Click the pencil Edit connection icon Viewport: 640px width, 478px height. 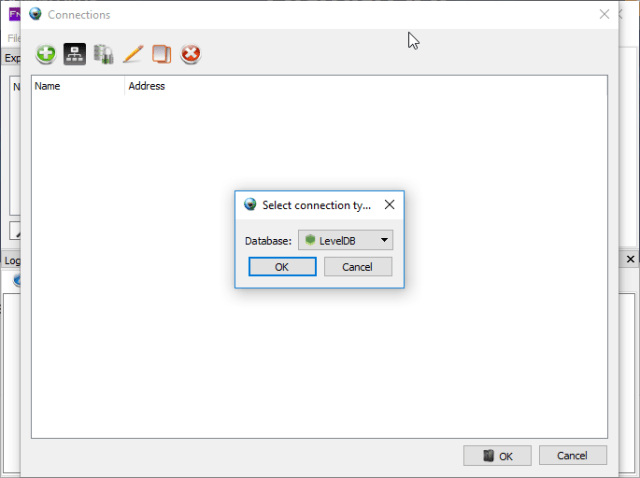click(x=133, y=54)
